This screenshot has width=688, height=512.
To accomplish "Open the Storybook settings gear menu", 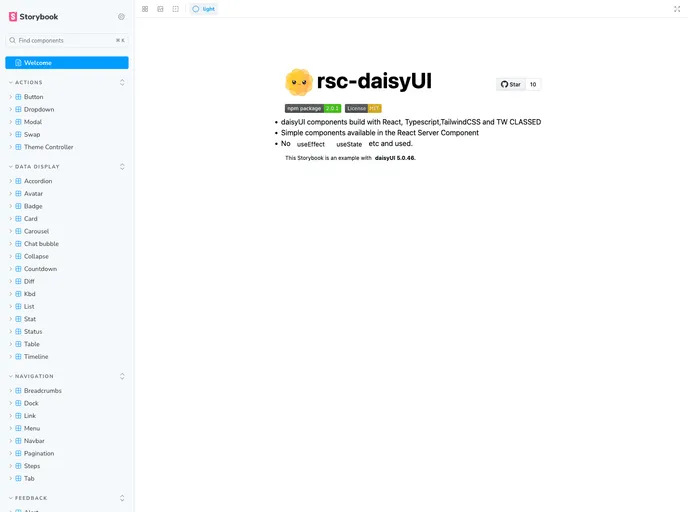I will pos(121,17).
